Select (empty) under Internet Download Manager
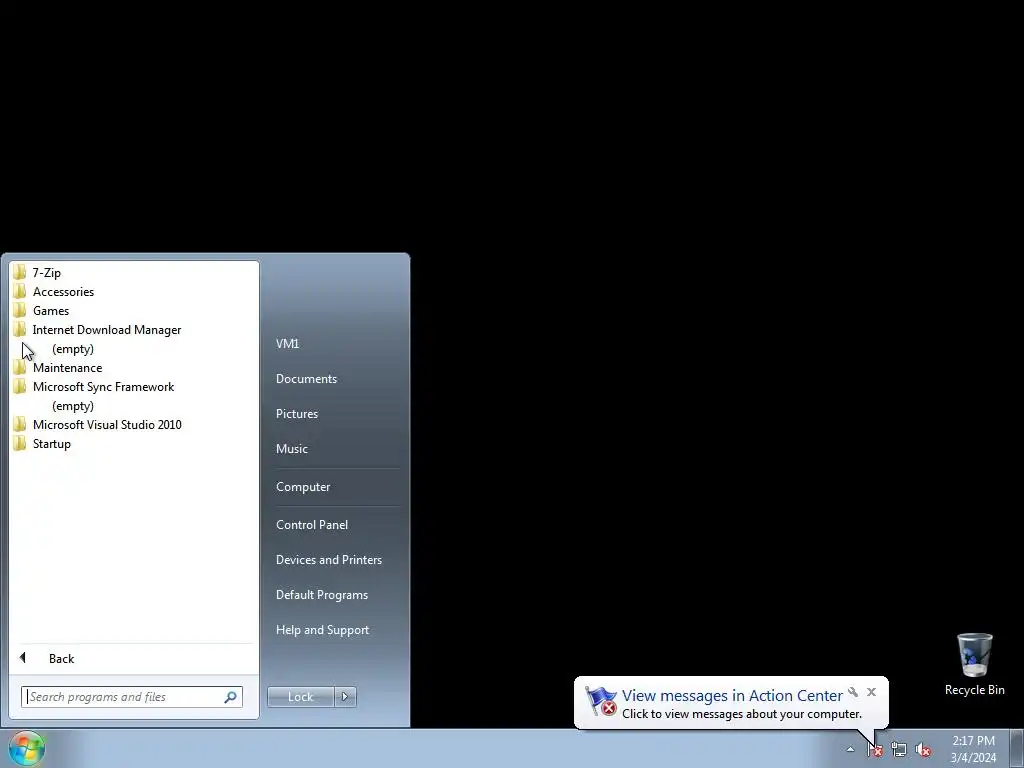 72,349
